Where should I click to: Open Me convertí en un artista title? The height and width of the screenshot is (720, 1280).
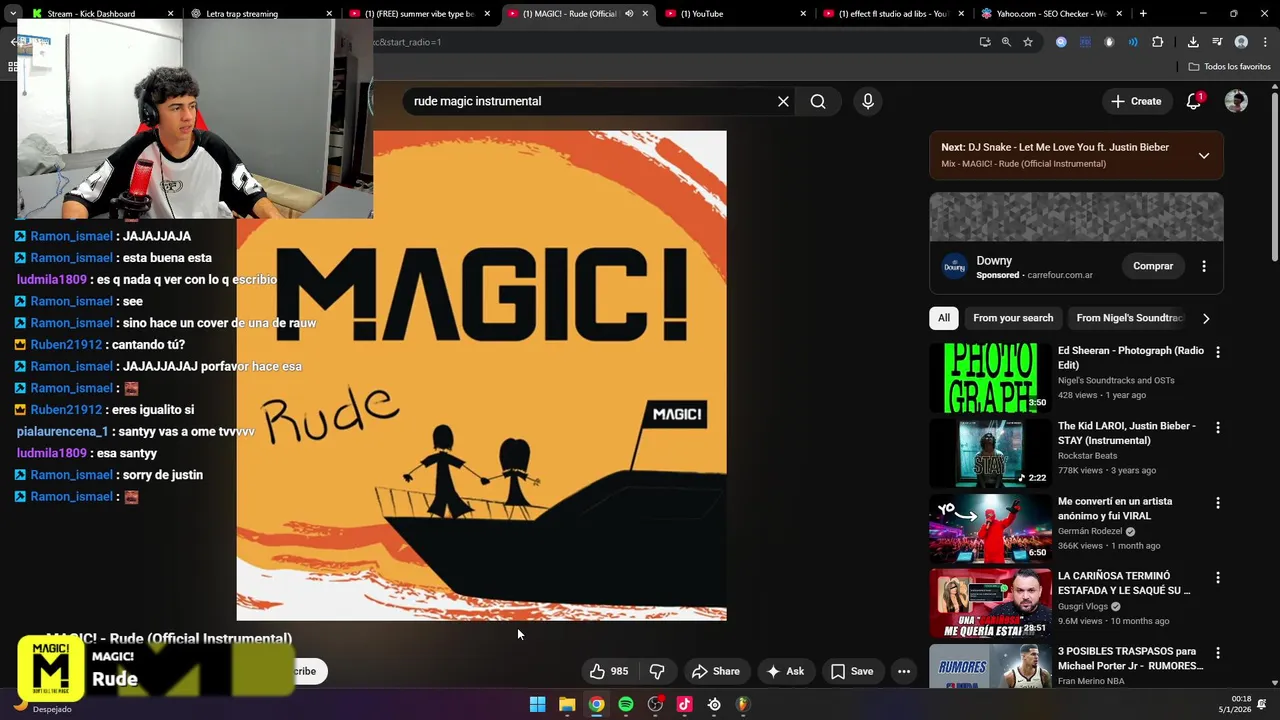(x=1115, y=508)
